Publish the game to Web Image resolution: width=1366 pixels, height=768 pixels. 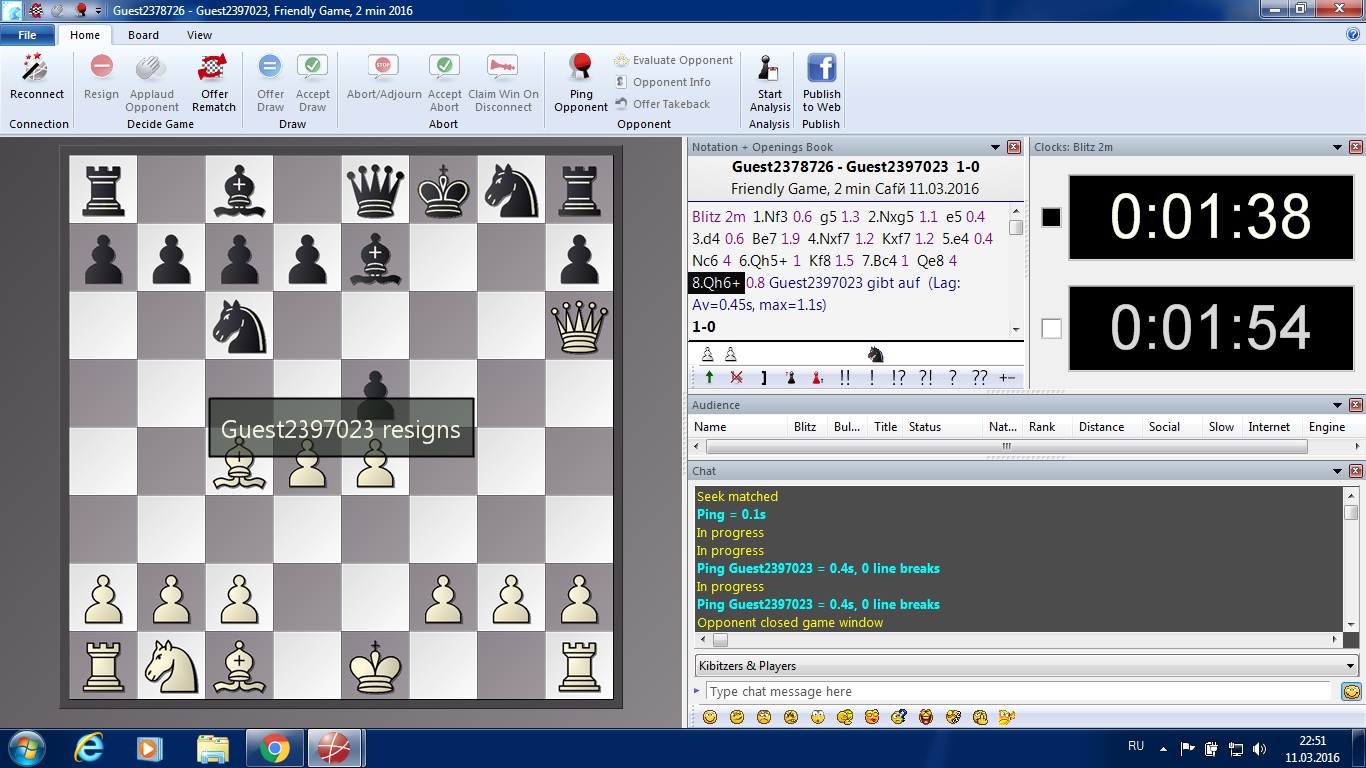[821, 69]
